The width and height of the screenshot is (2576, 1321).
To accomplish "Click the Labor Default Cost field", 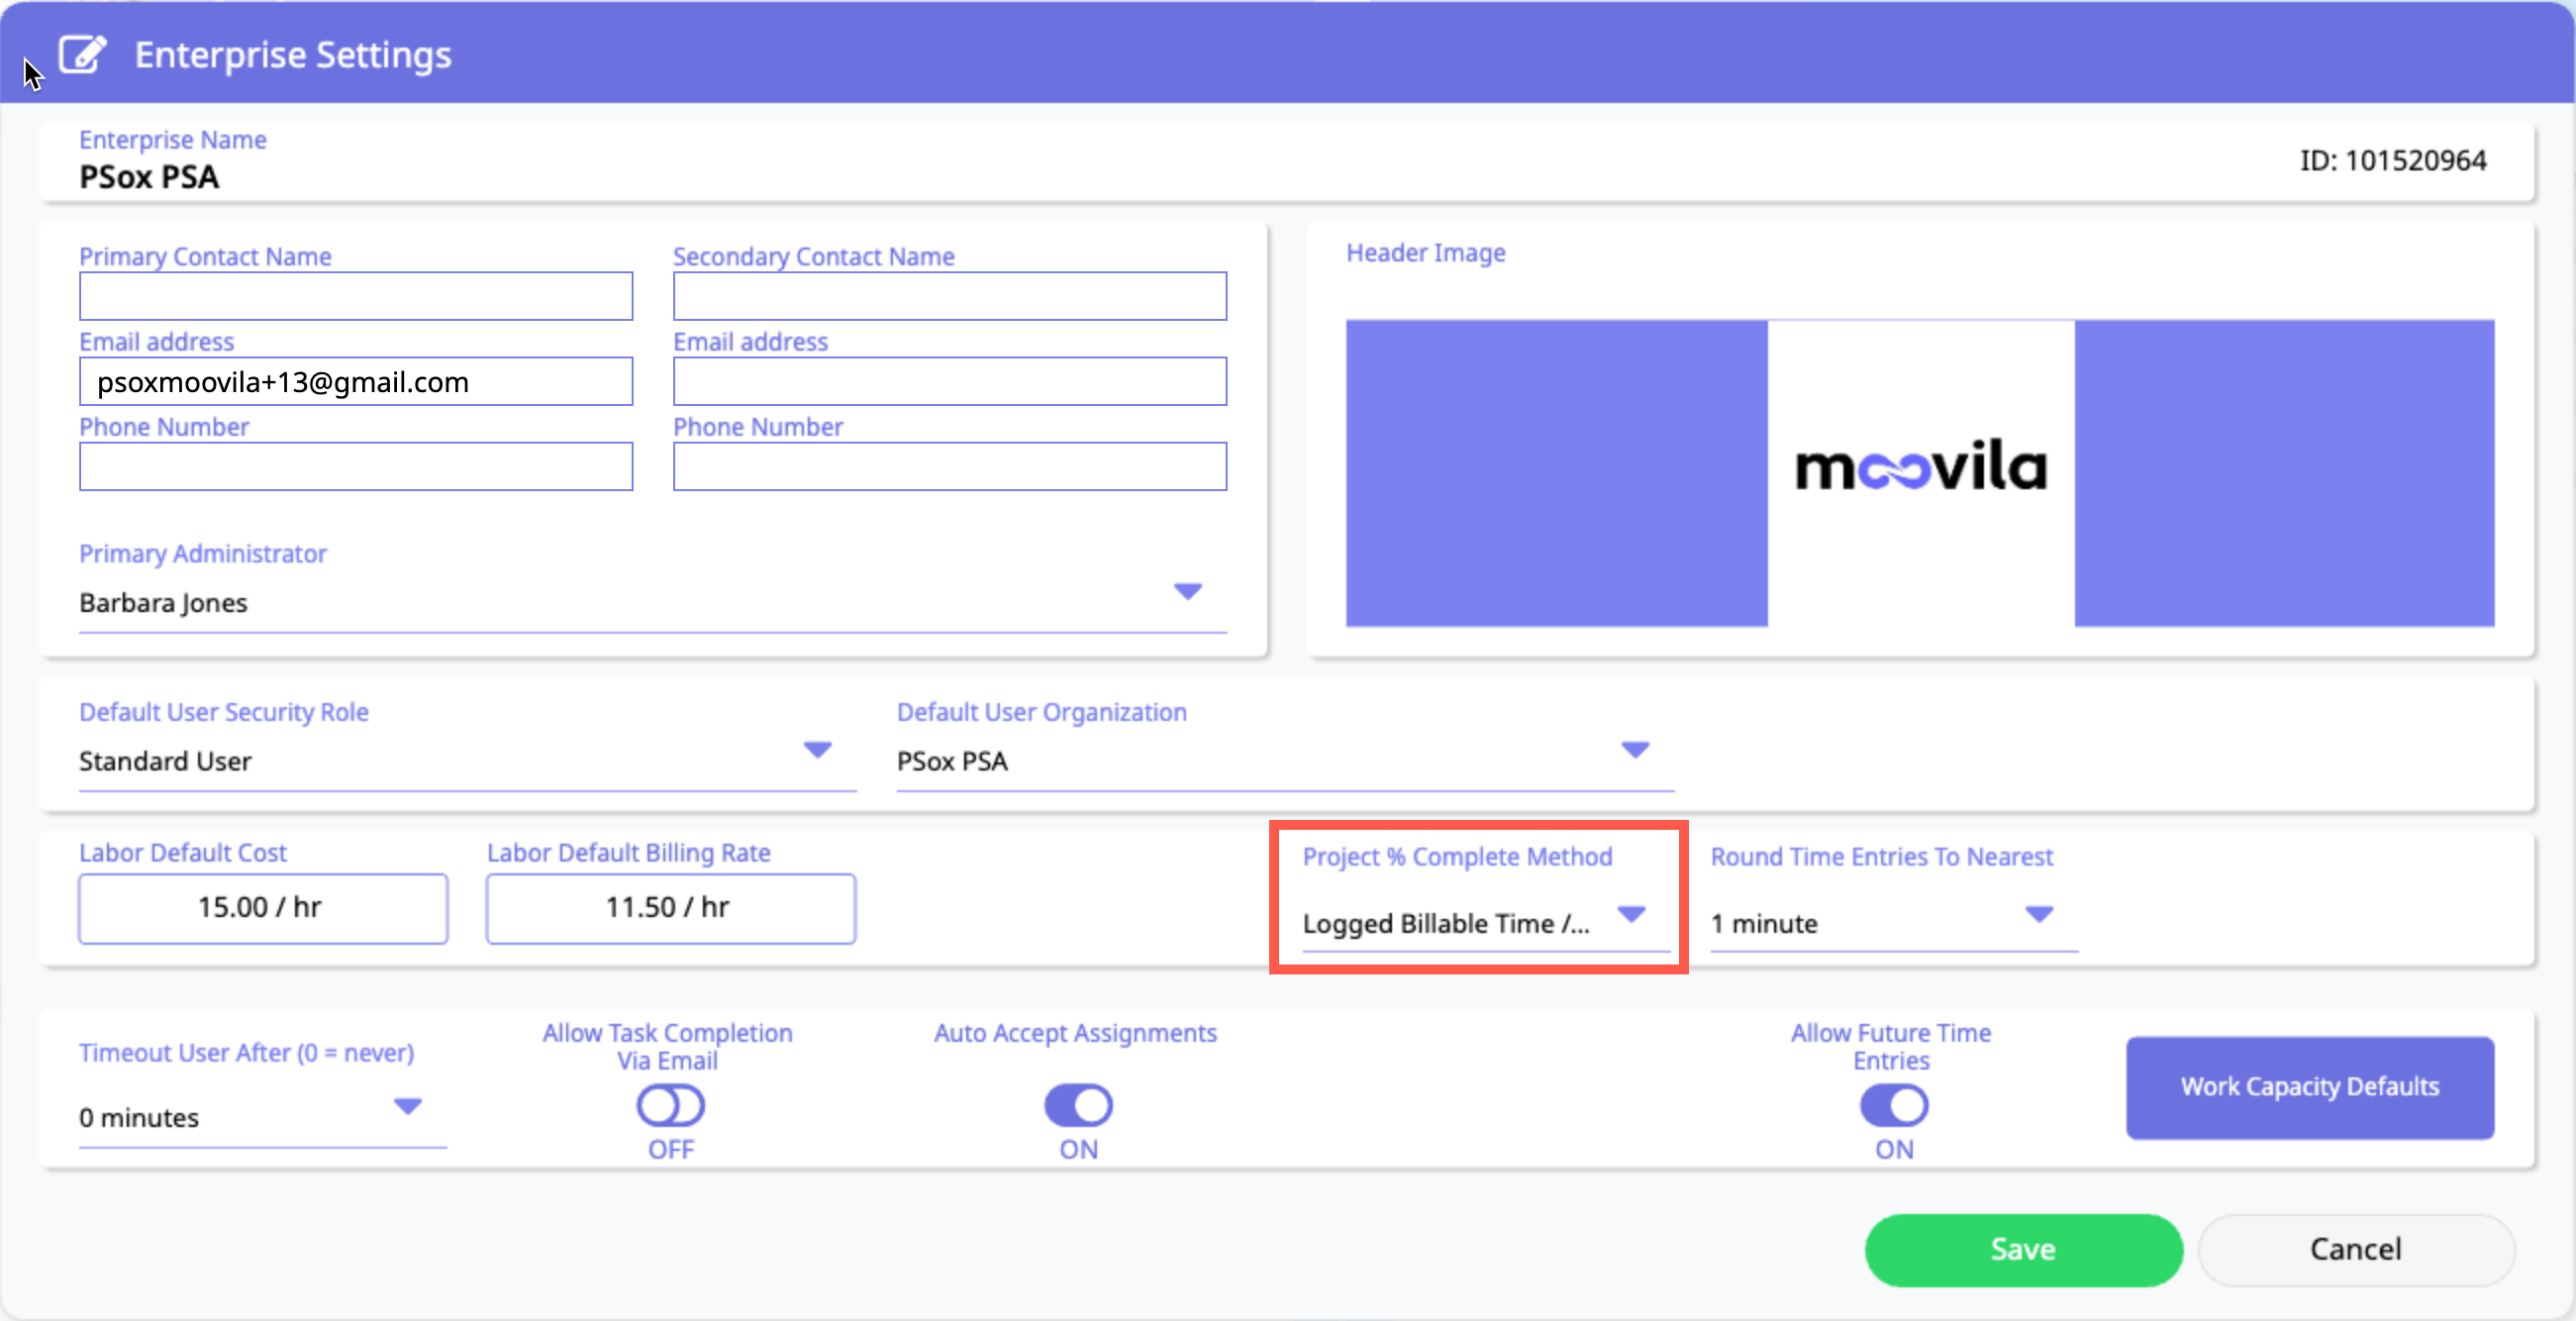I will click(263, 908).
